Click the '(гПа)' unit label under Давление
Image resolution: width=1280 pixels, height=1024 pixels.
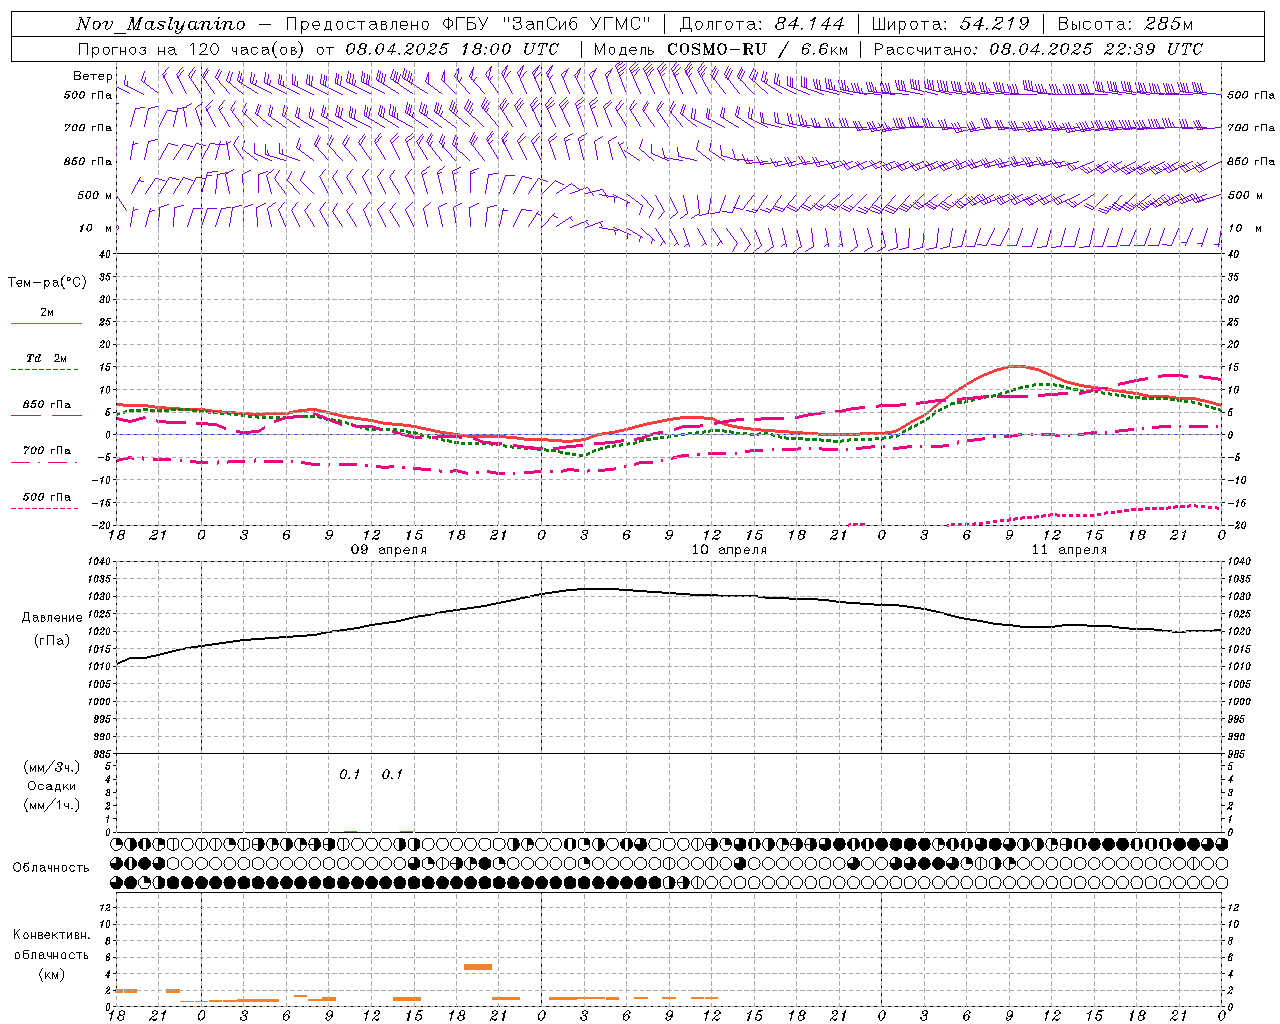tap(52, 641)
